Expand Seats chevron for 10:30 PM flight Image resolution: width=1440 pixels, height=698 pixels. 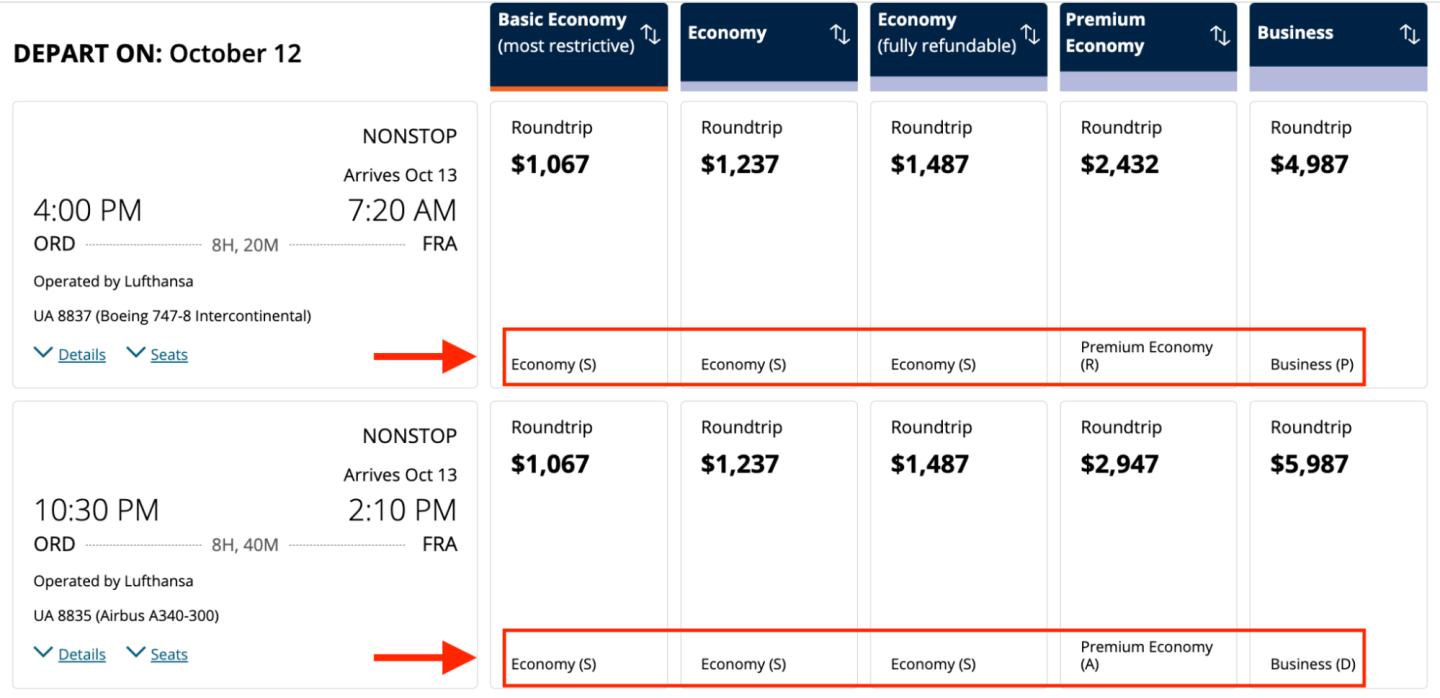click(136, 653)
